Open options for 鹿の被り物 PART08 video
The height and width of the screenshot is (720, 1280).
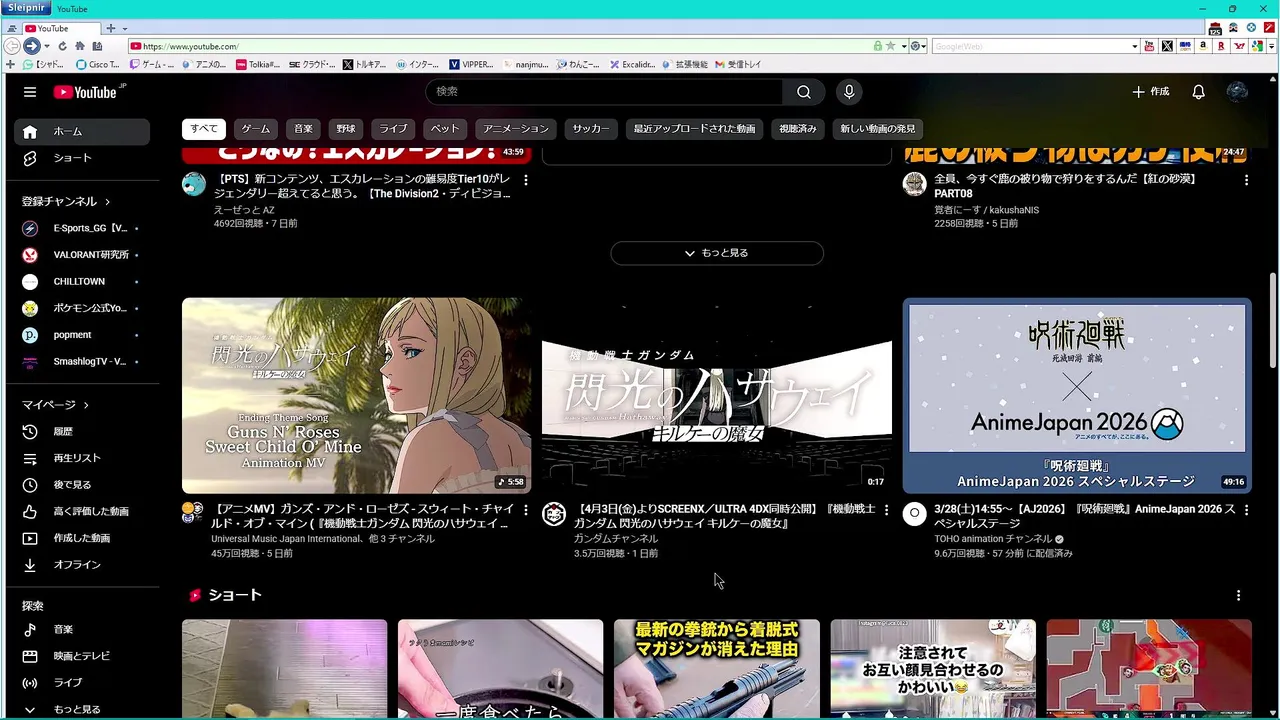click(x=1246, y=180)
